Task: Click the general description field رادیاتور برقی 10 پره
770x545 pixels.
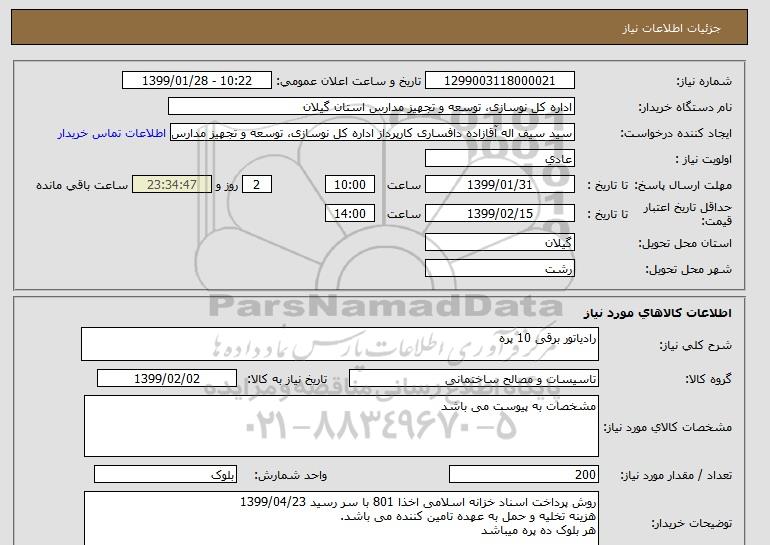Action: click(340, 344)
